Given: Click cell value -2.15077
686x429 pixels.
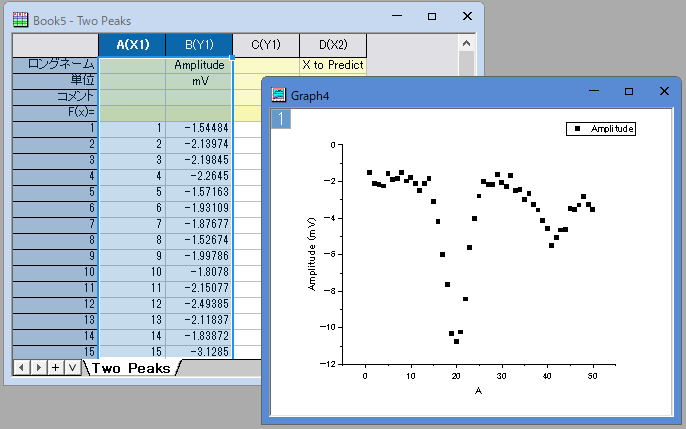Looking at the screenshot, I should (199, 289).
